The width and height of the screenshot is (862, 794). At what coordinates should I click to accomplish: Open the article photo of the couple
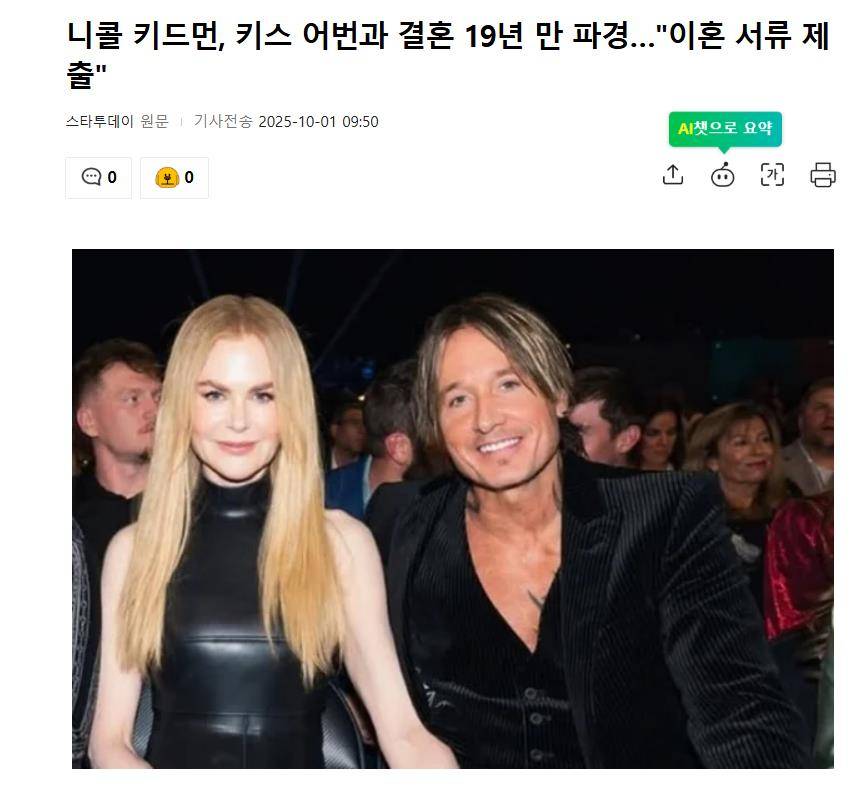pos(453,509)
